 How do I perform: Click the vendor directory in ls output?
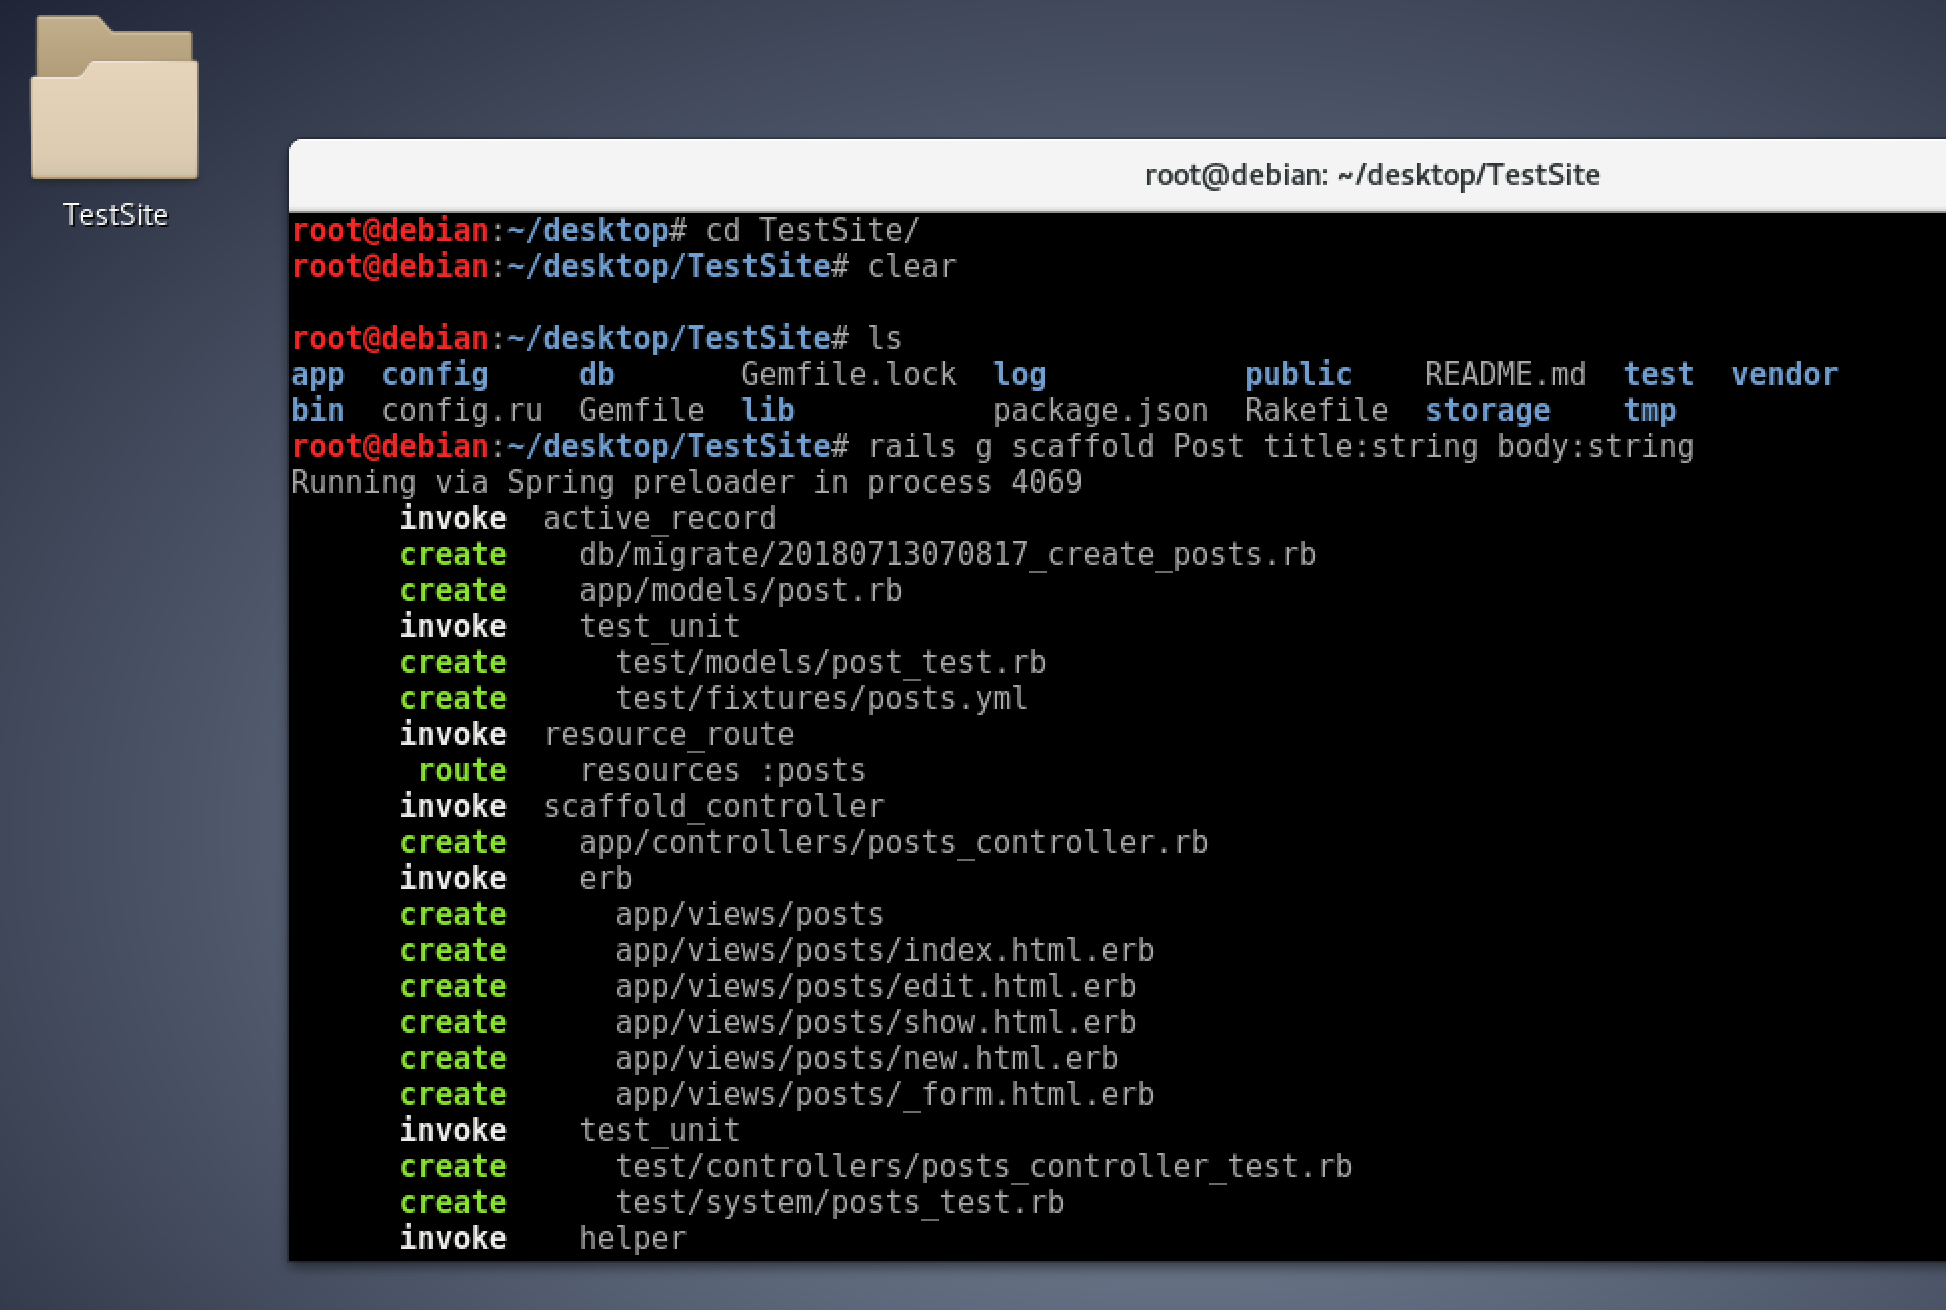[1783, 374]
